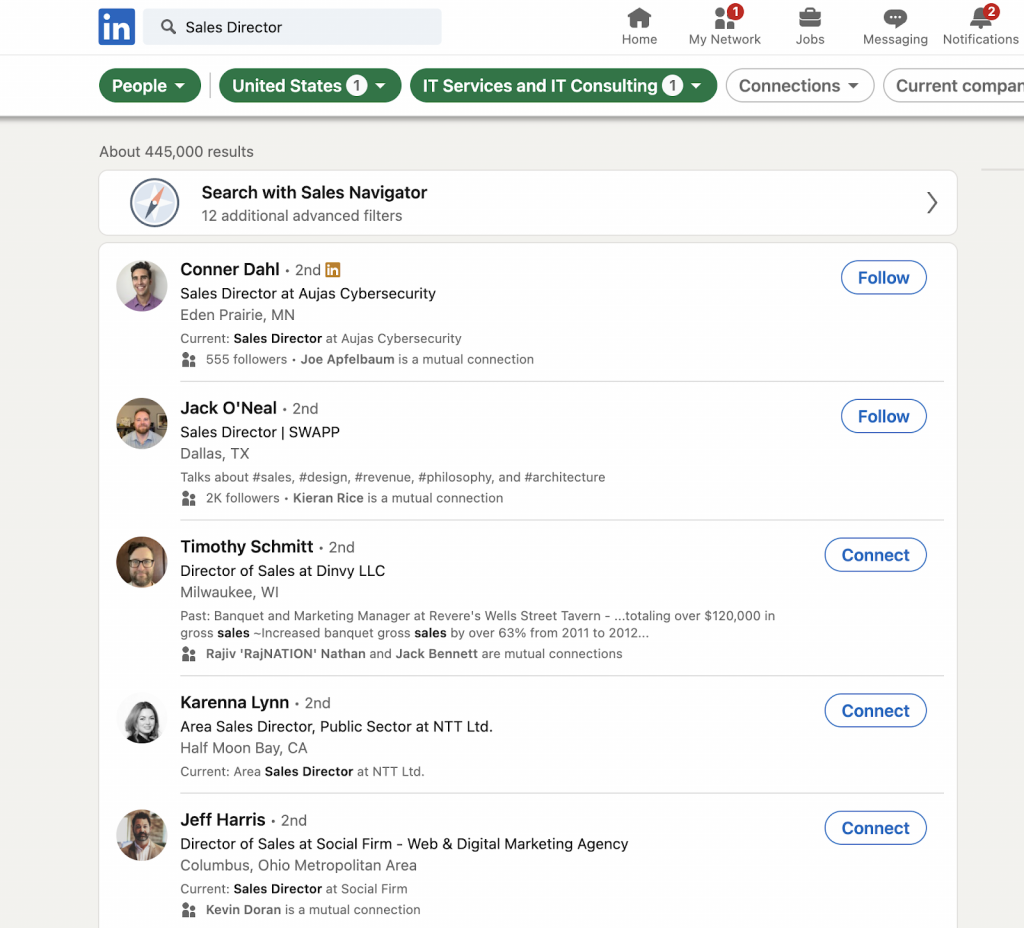
Task: Click mutual connection icon under Jeff Harris
Action: [189, 910]
